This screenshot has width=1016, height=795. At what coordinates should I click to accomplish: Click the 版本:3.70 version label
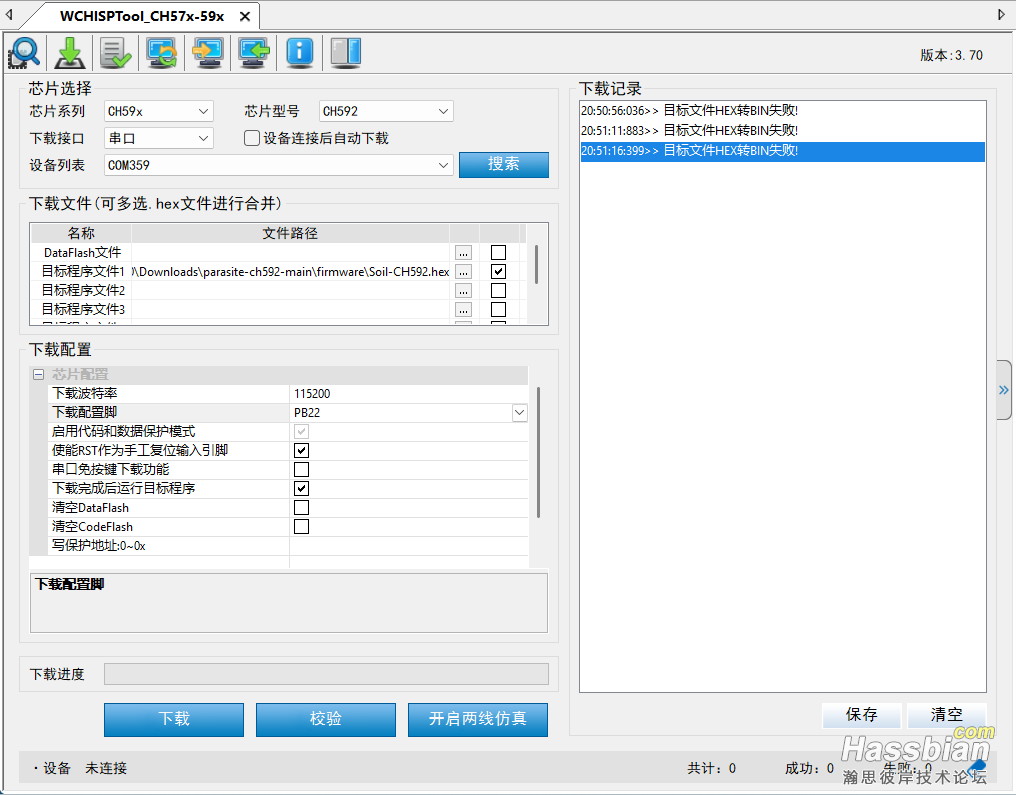951,56
